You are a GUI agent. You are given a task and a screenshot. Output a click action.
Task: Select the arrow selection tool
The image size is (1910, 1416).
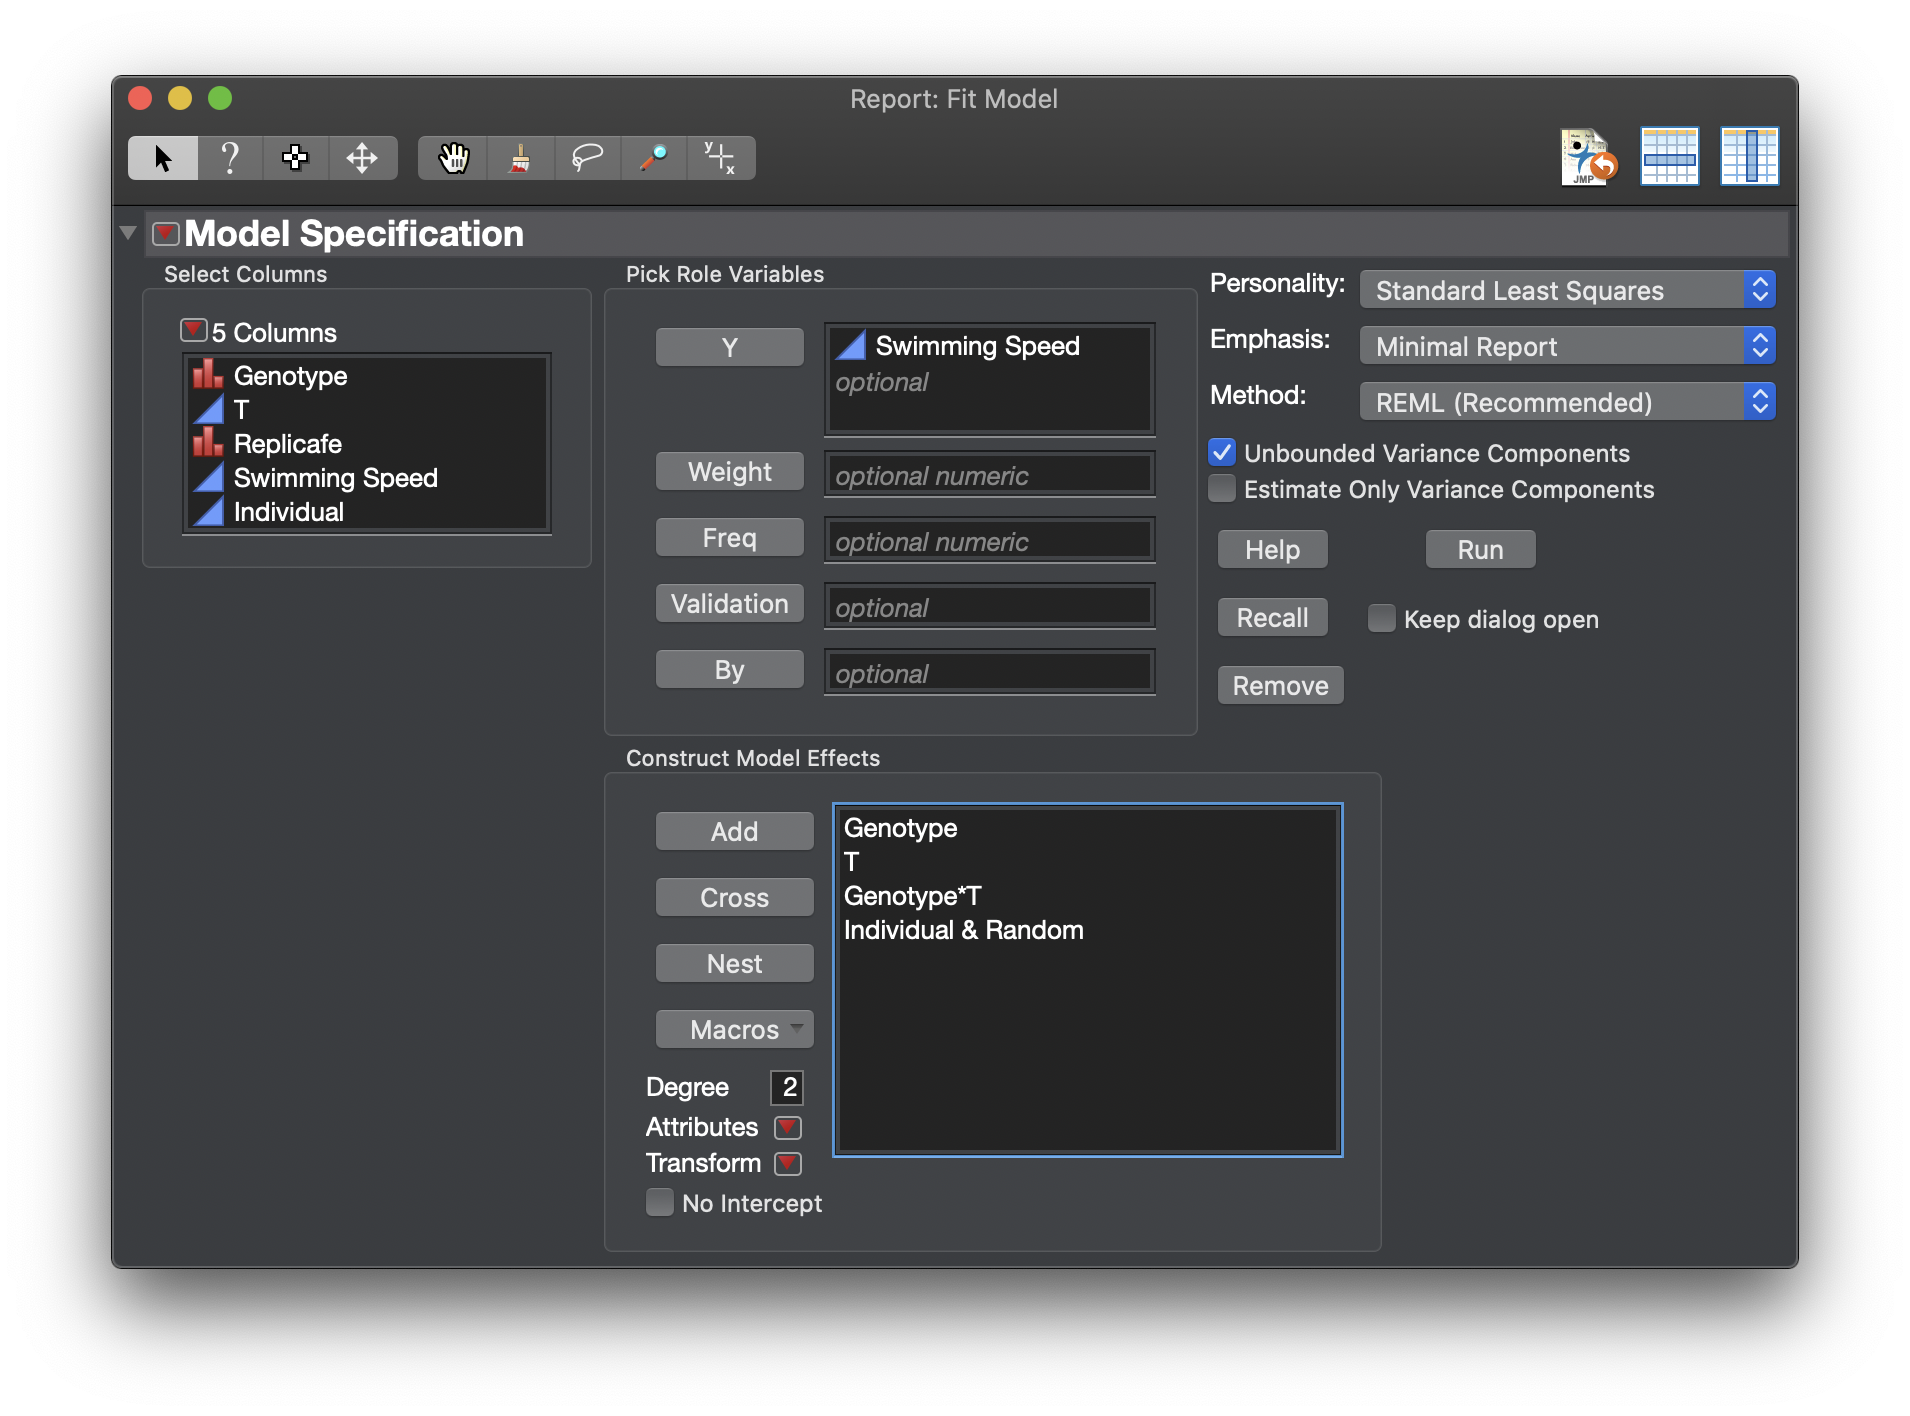[x=161, y=157]
